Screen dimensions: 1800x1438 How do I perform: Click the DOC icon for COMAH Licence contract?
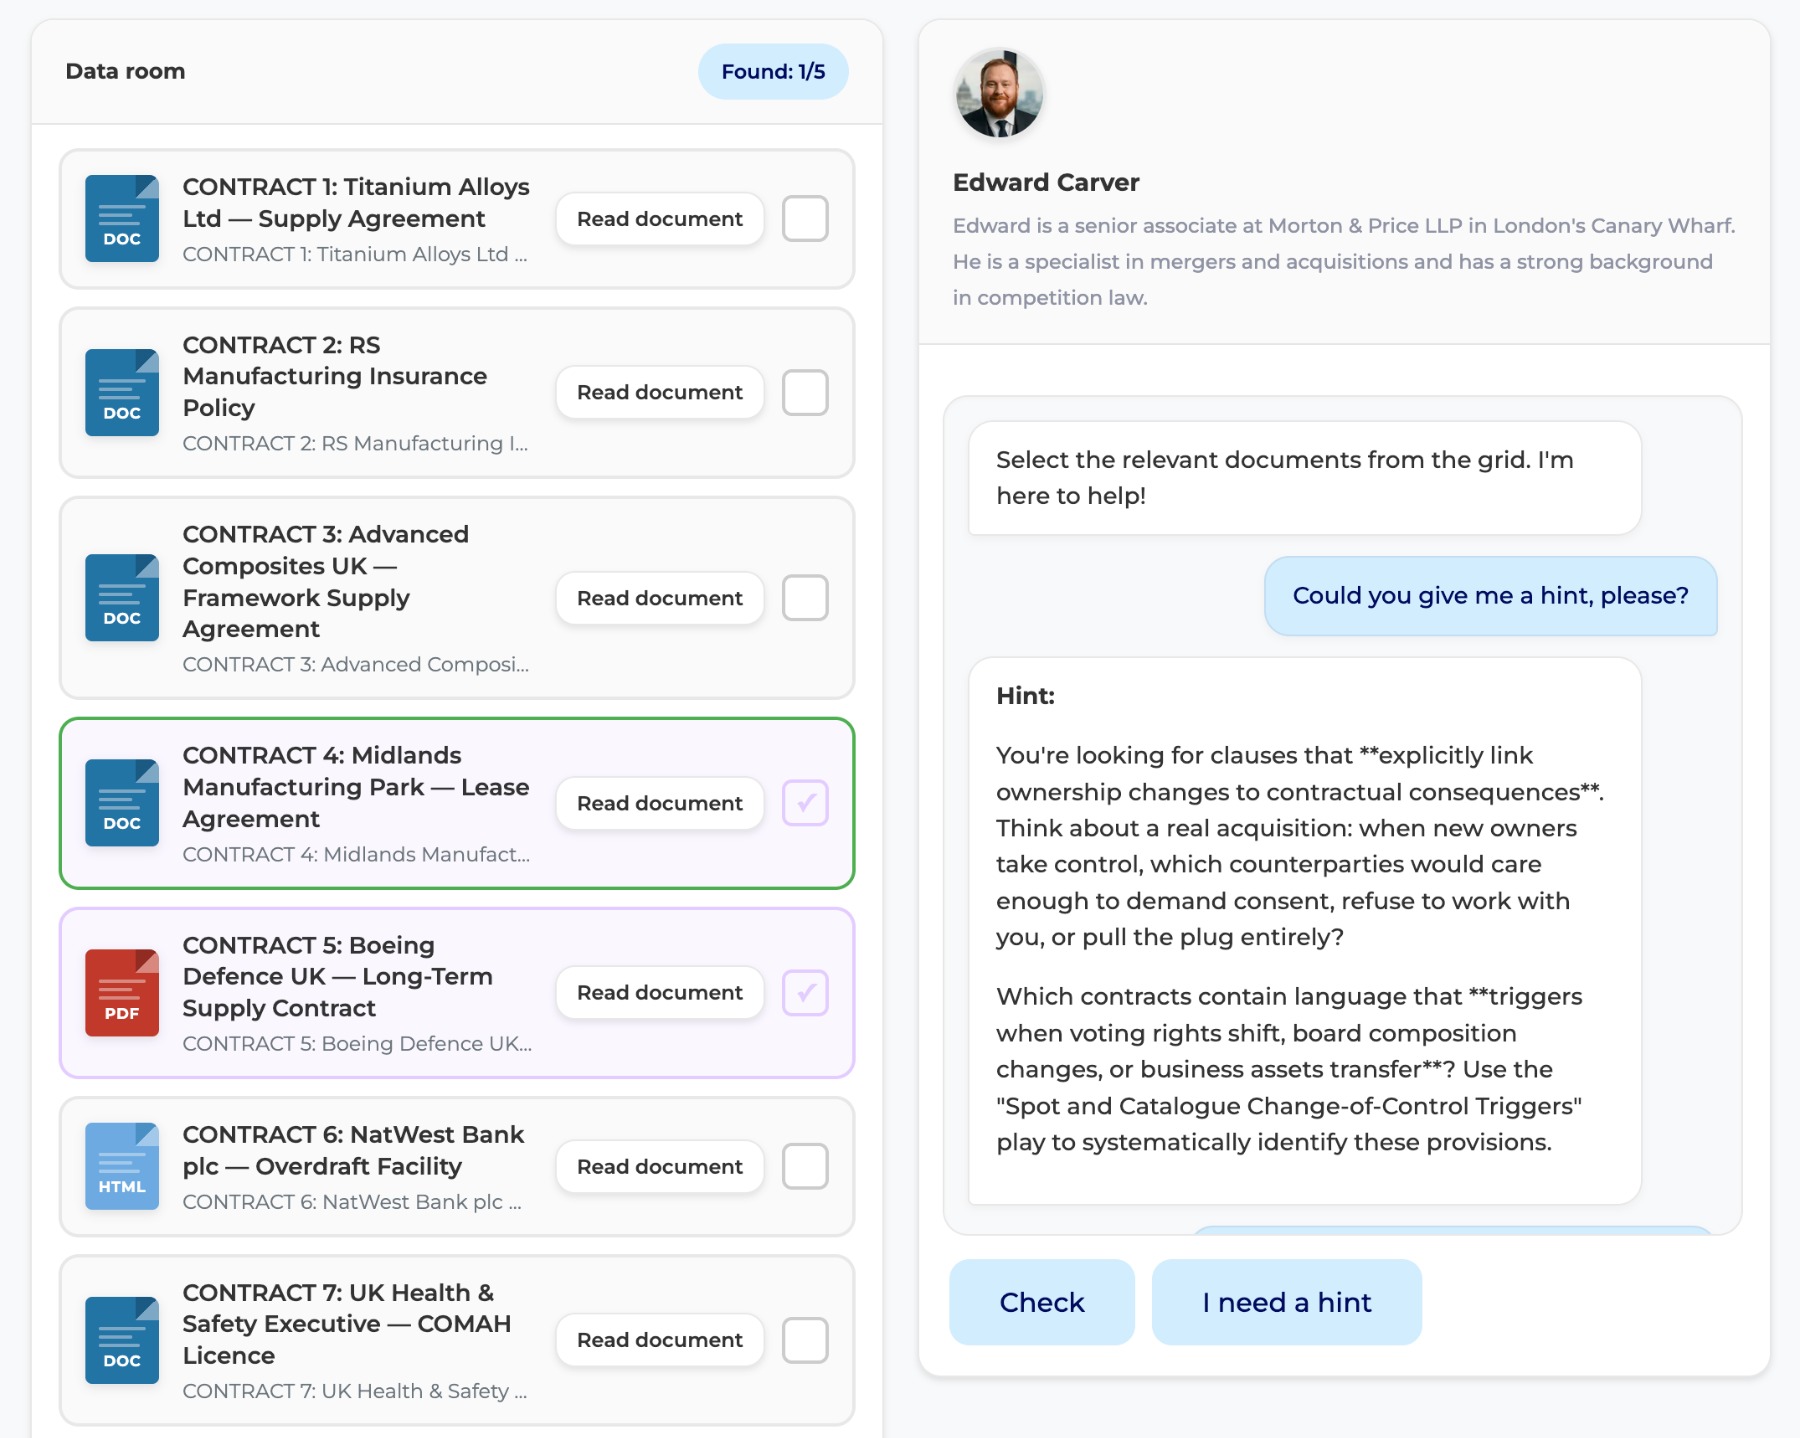(122, 1340)
